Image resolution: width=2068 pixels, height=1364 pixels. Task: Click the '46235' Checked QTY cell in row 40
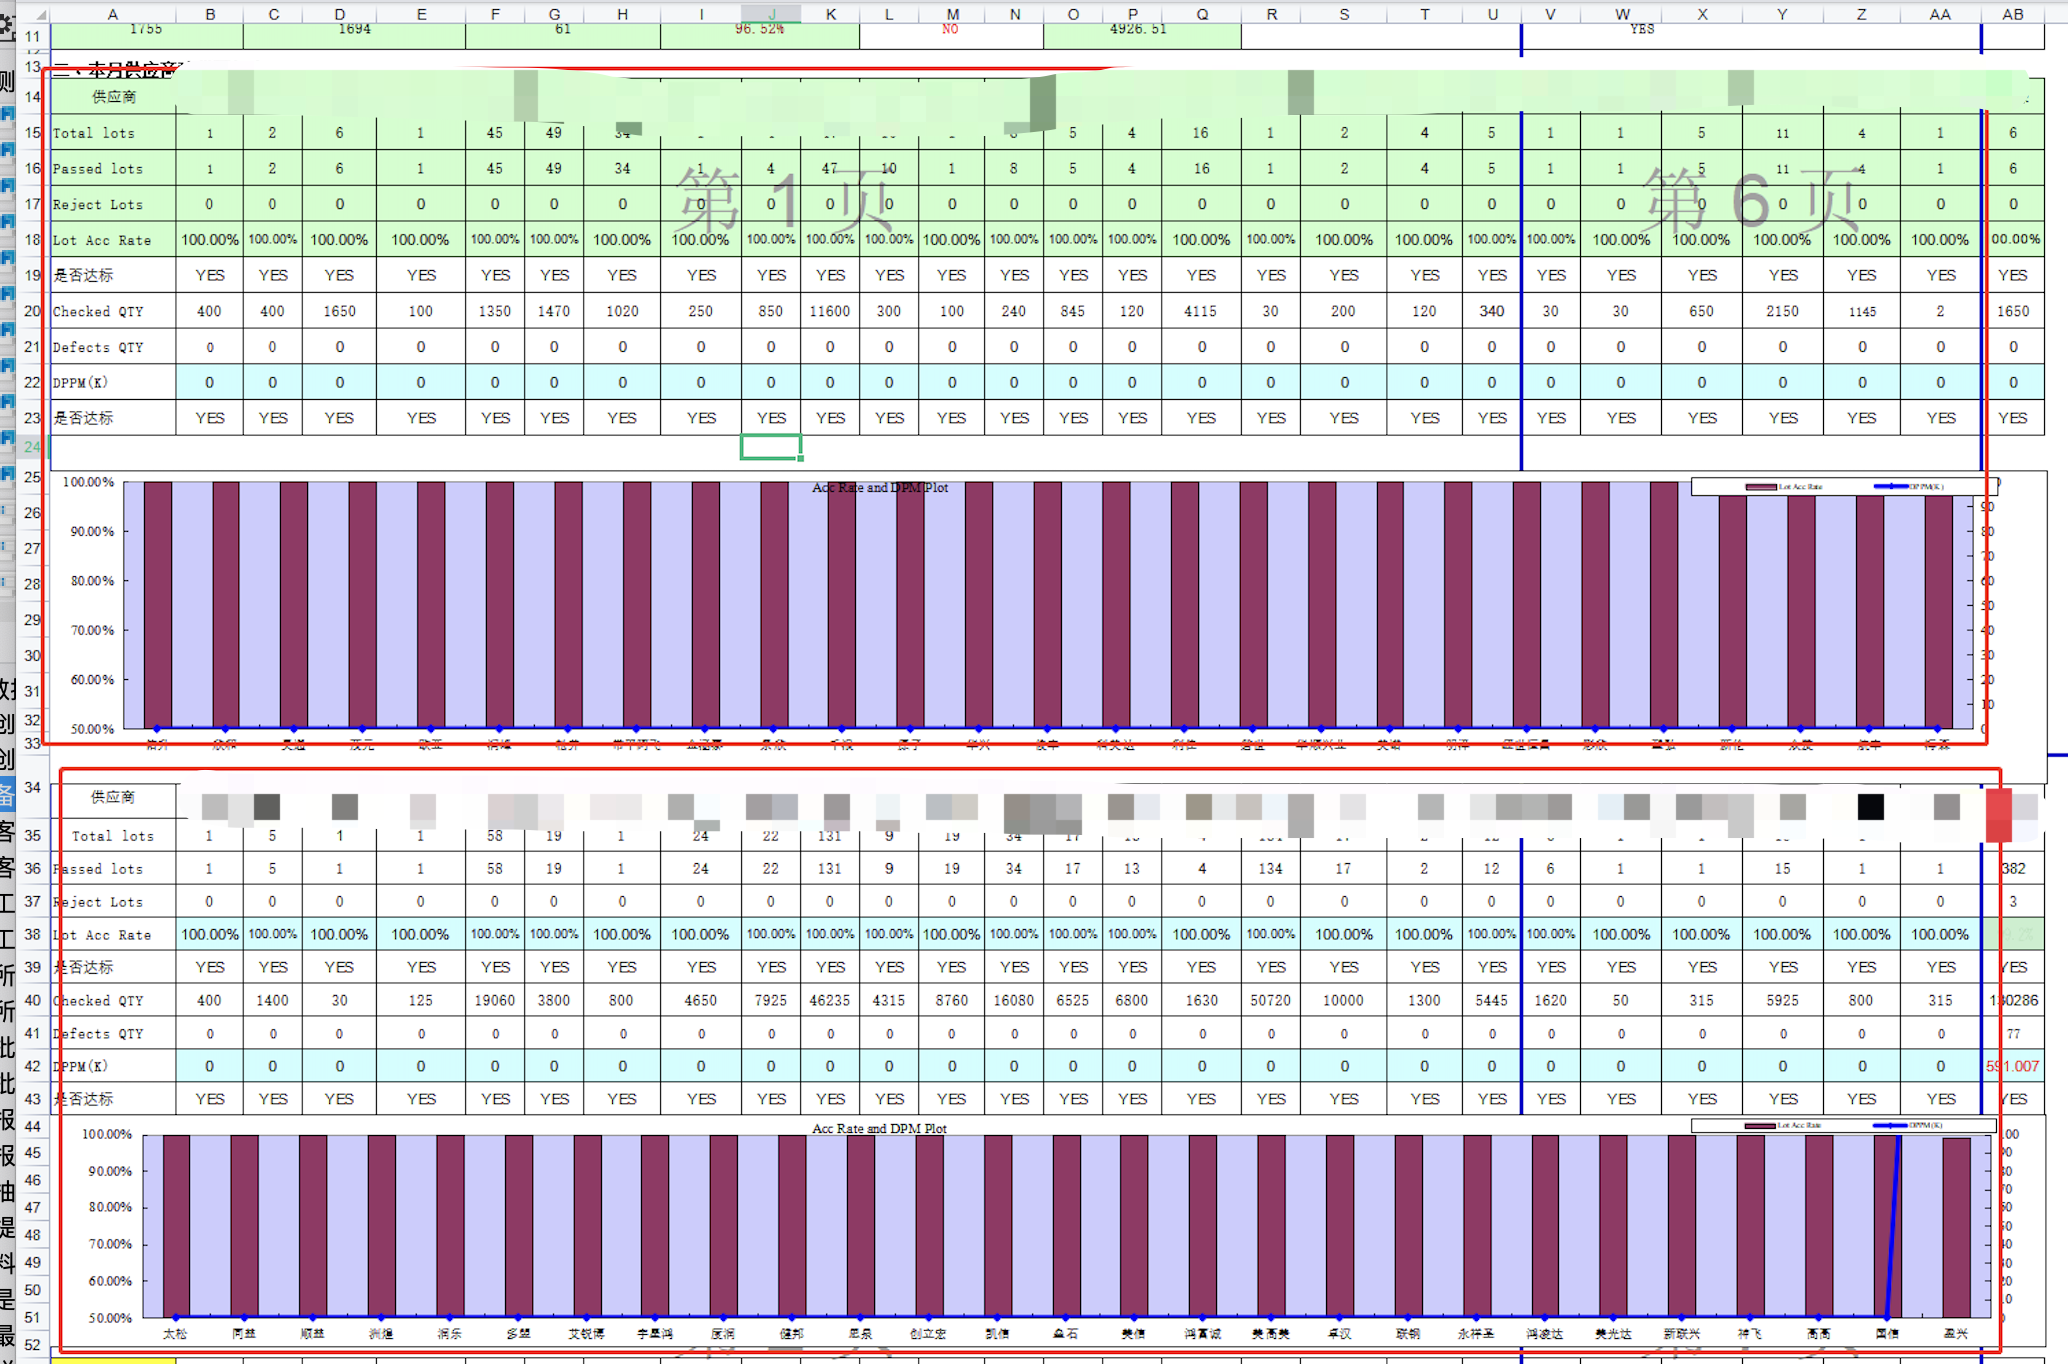click(830, 1000)
